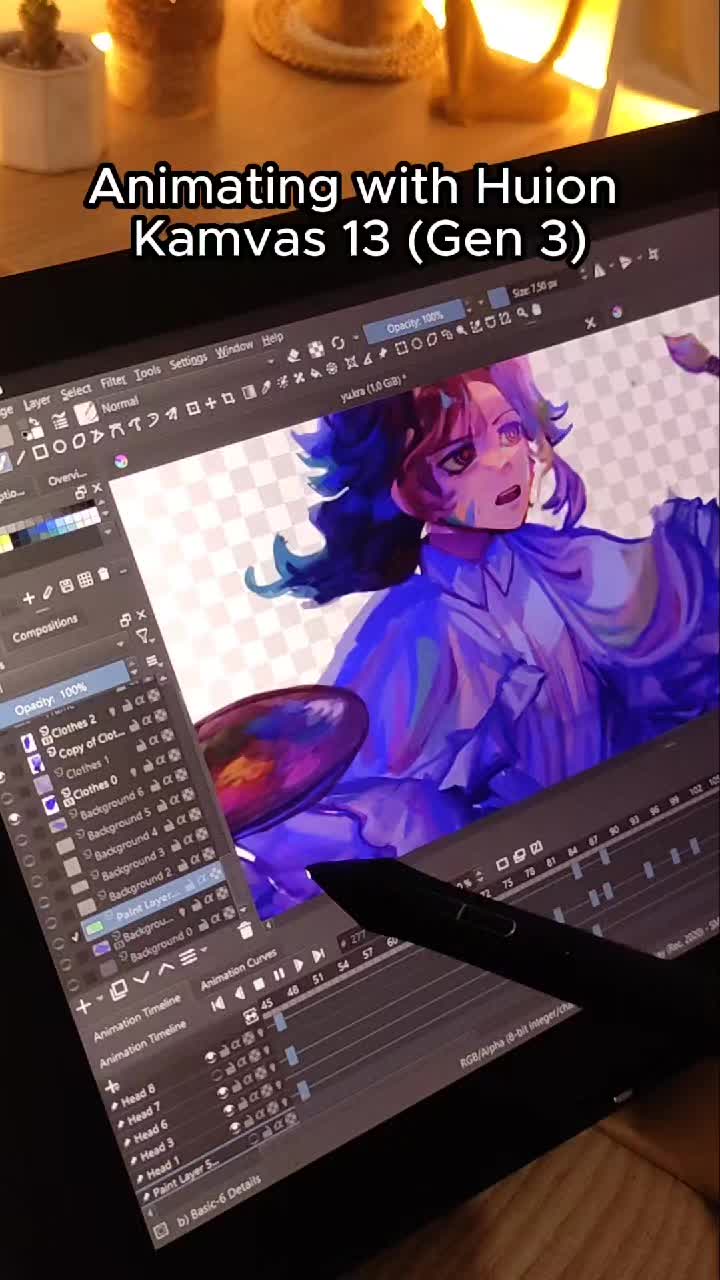720x1280 pixels.
Task: Jump to first animation frame
Action: tap(218, 1004)
